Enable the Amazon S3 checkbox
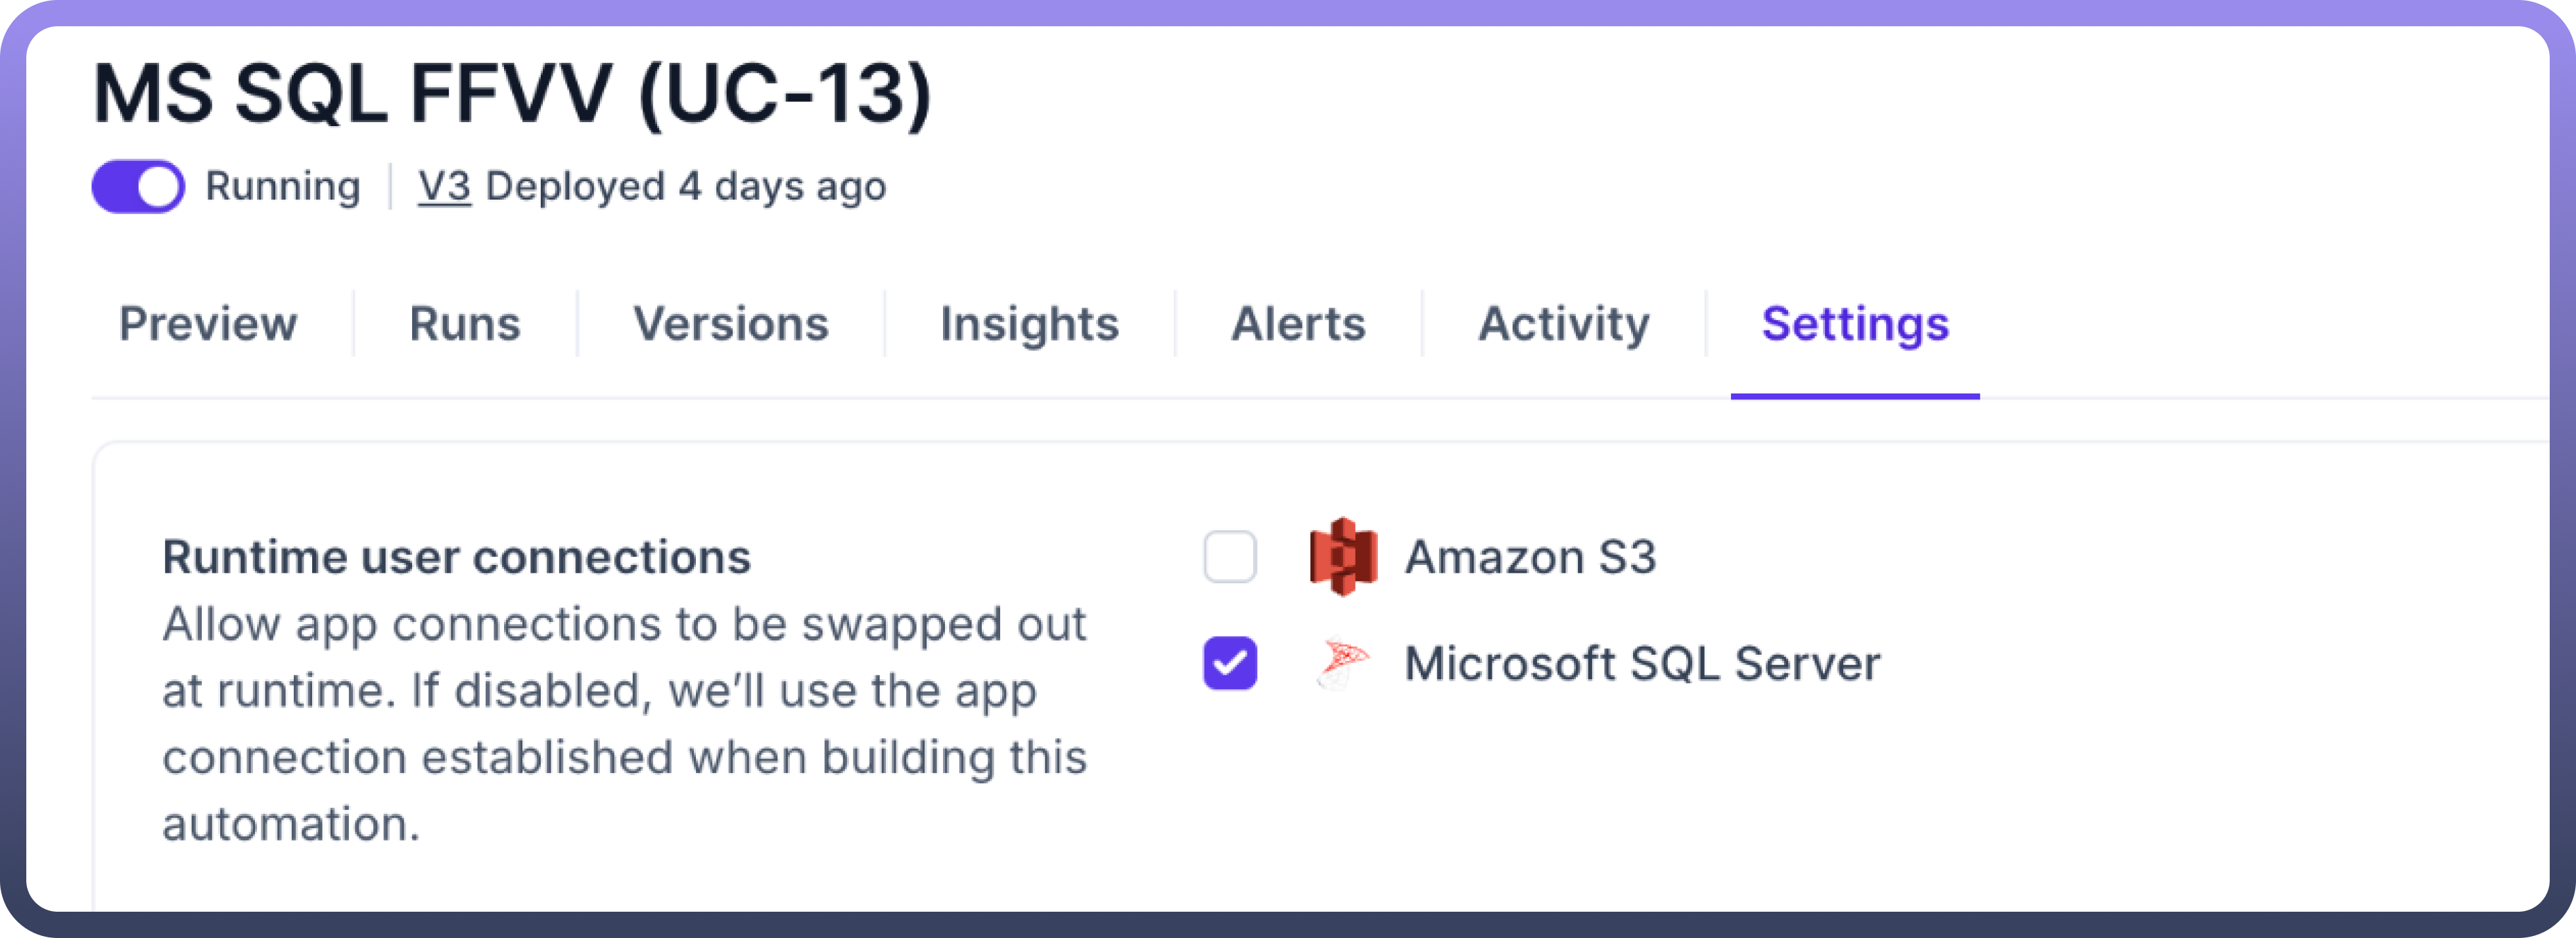Screen dimensions: 2576x938 (x=1230, y=557)
